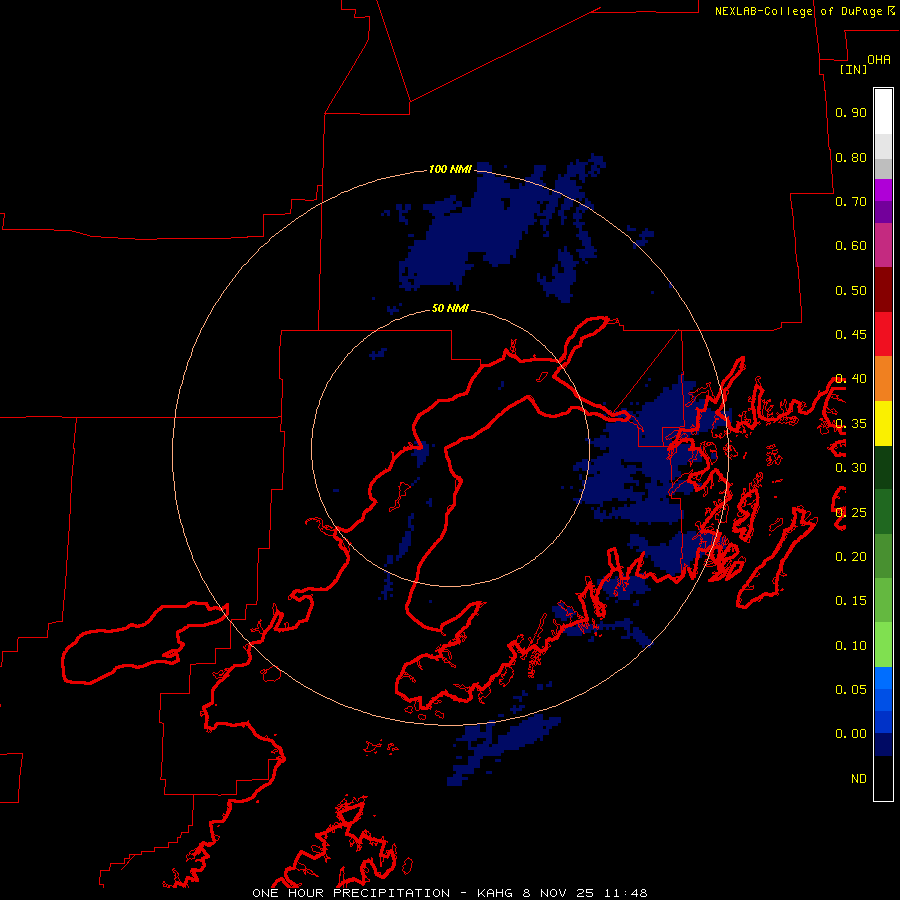Click the 0.60 legend value
Viewport: 900px width, 900px height.
pos(851,246)
